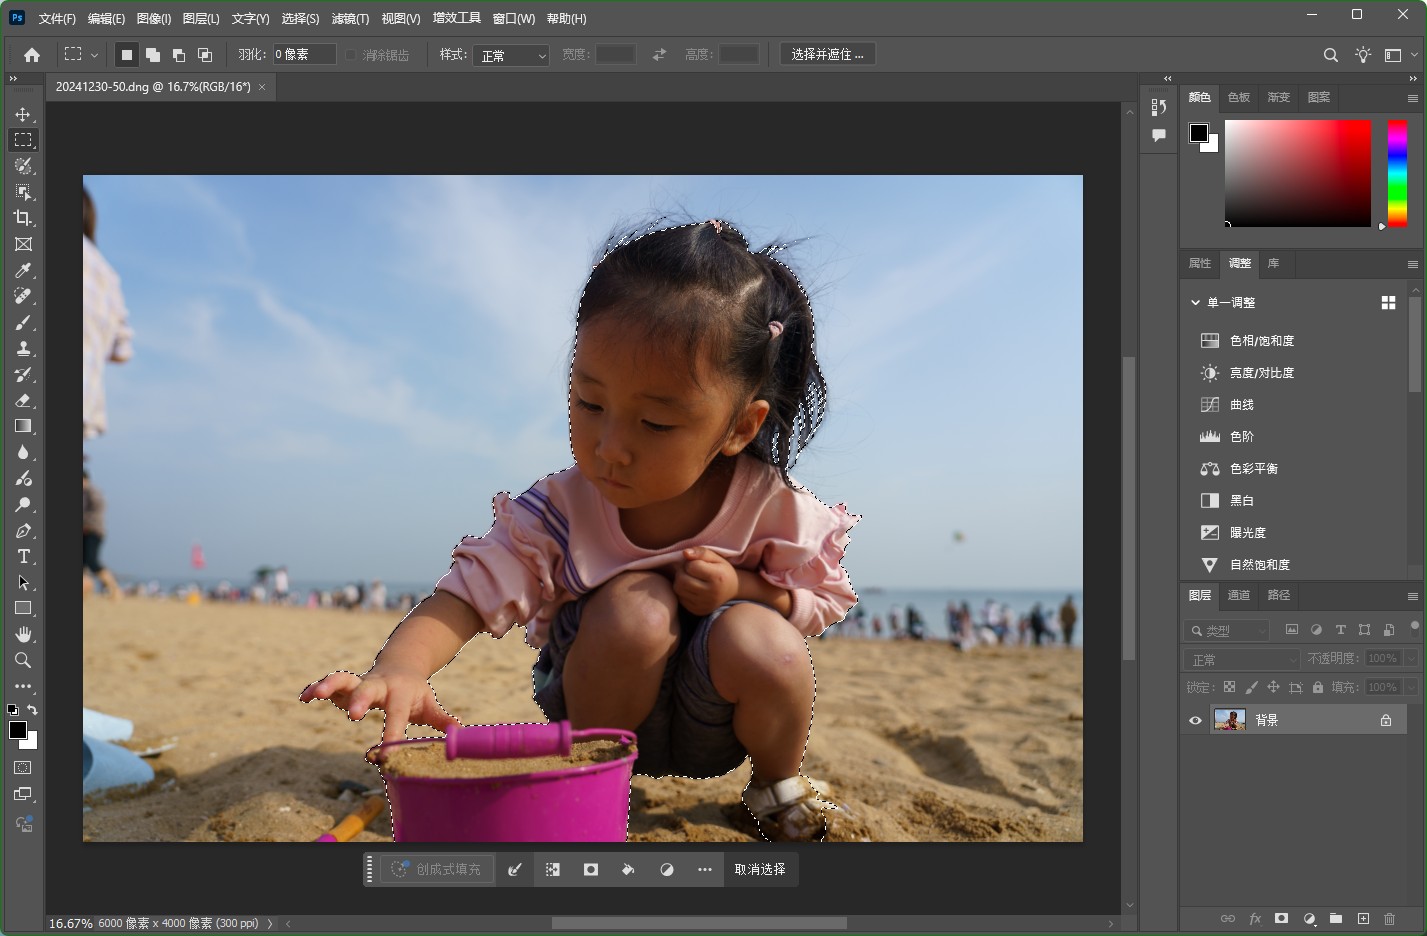Open the 不透明度 opacity dropdown
The image size is (1427, 936).
tap(1411, 658)
